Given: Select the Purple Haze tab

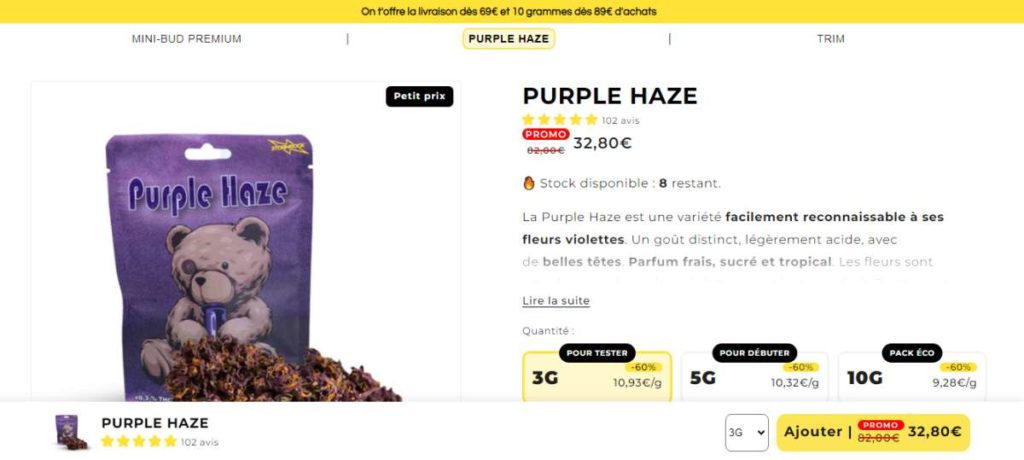Looking at the screenshot, I should click(509, 39).
